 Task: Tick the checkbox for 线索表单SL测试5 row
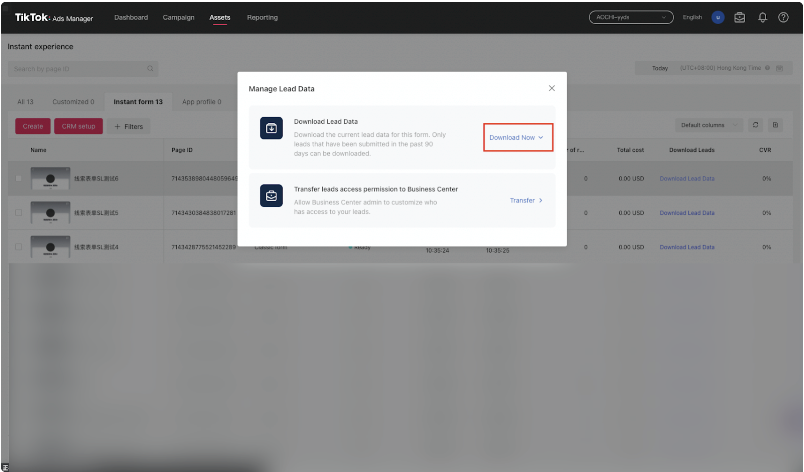pyautogui.click(x=18, y=212)
